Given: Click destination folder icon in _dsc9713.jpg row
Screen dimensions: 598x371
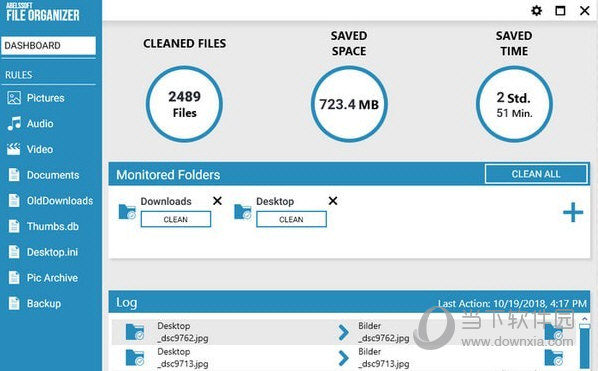Looking at the screenshot, I should click(554, 358).
